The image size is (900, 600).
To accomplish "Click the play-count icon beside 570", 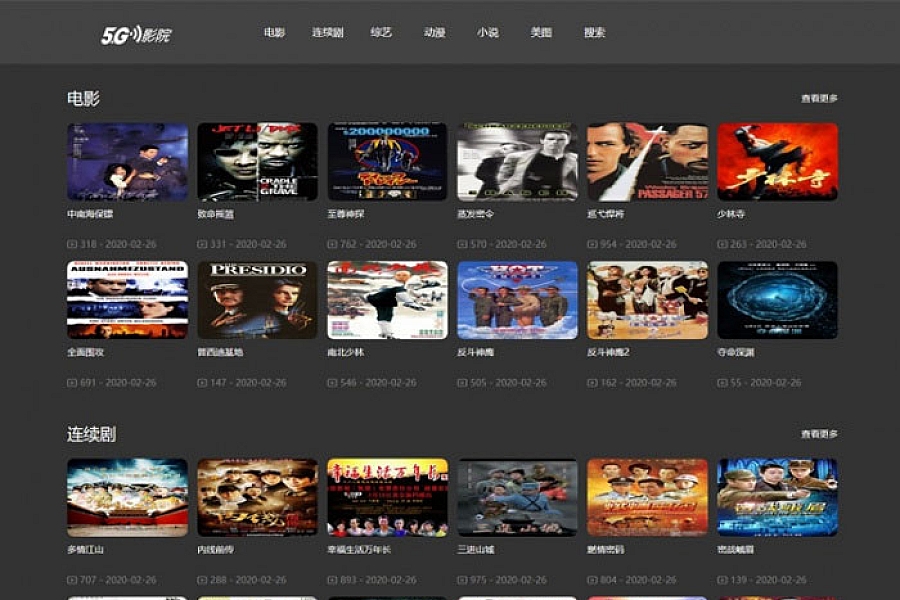I will [462, 244].
